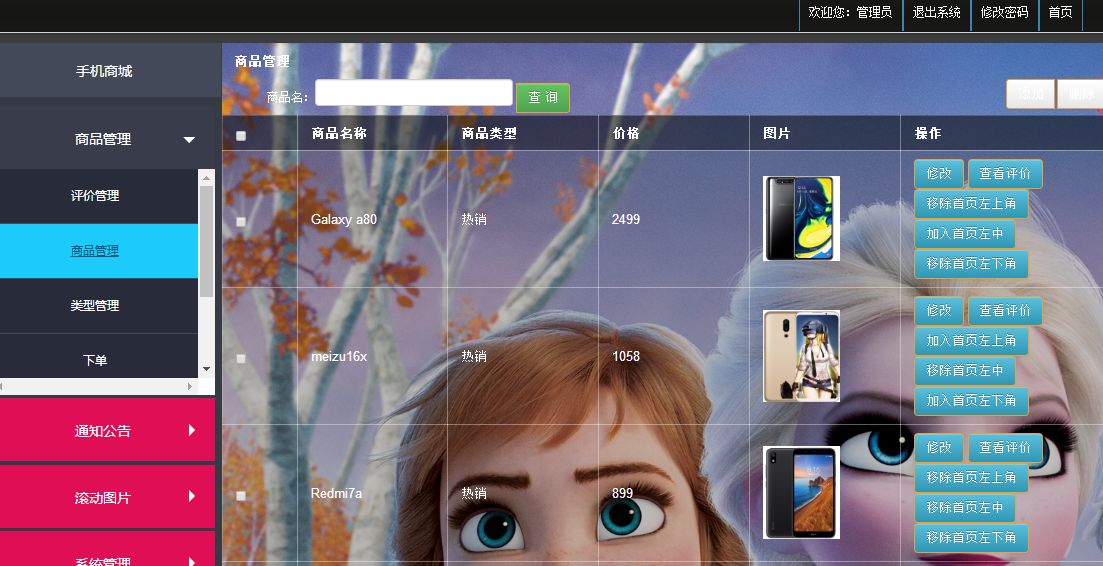
Task: Click 移除首页左上角 for Redmi7a
Action: click(x=971, y=478)
